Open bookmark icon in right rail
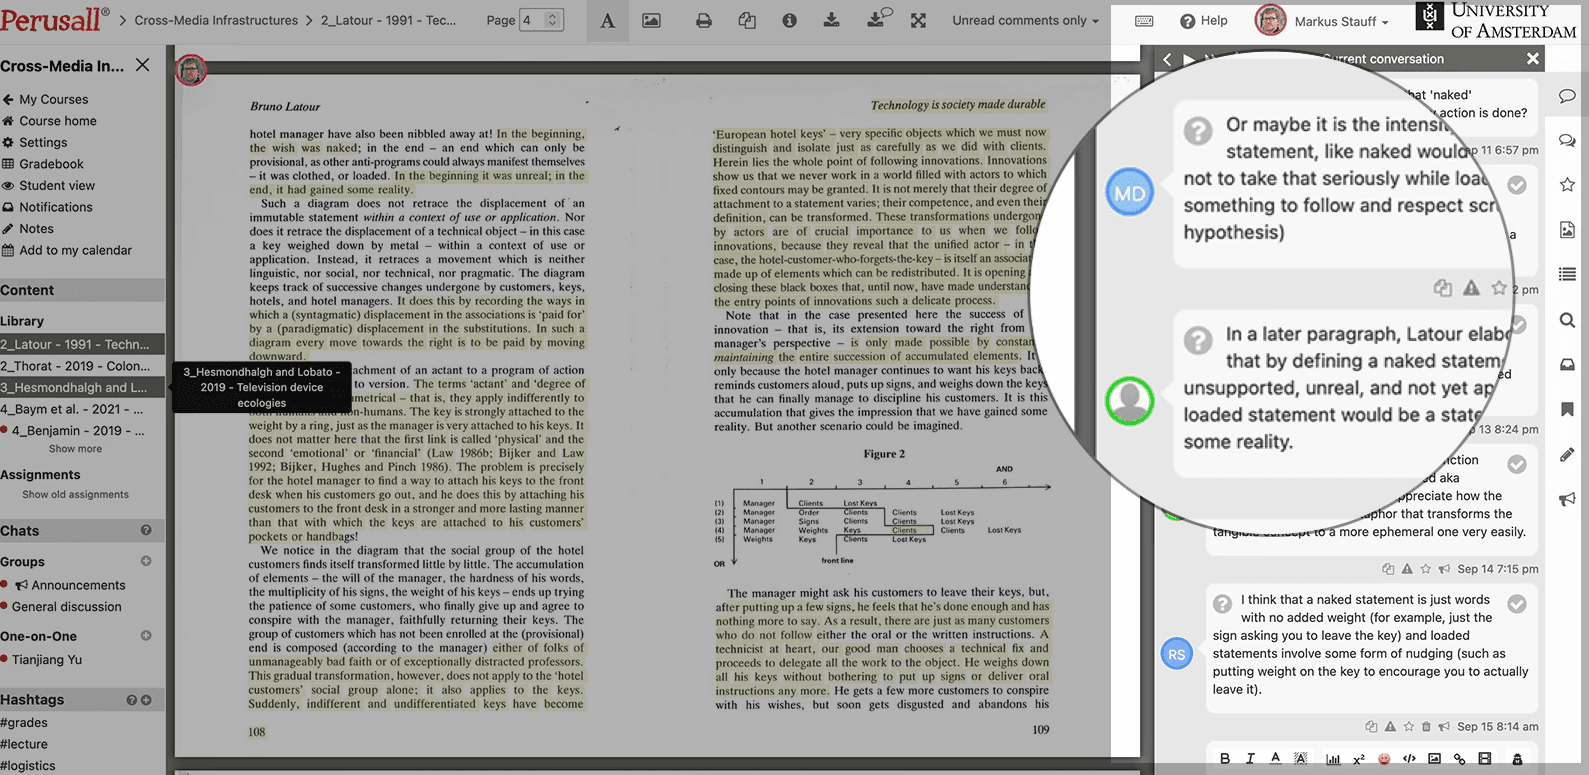 click(1567, 408)
